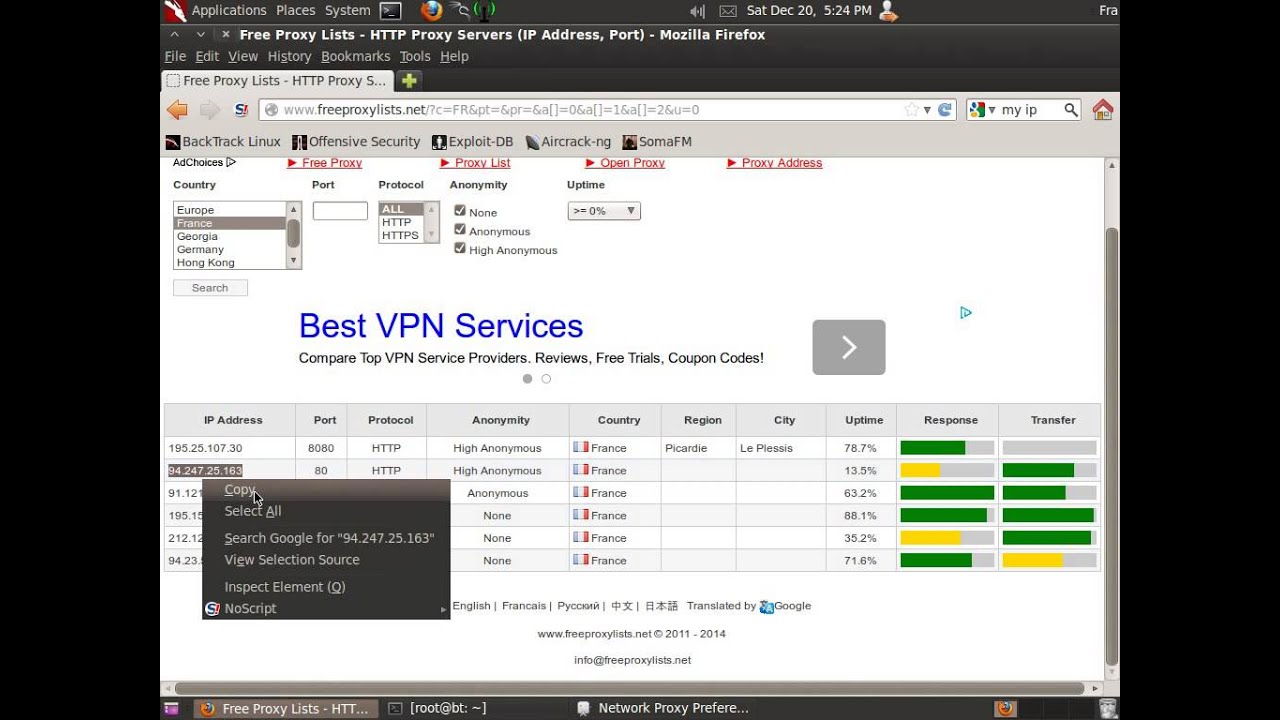This screenshot has width=1280, height=720.
Task: Open new tab with green plus
Action: coord(408,81)
